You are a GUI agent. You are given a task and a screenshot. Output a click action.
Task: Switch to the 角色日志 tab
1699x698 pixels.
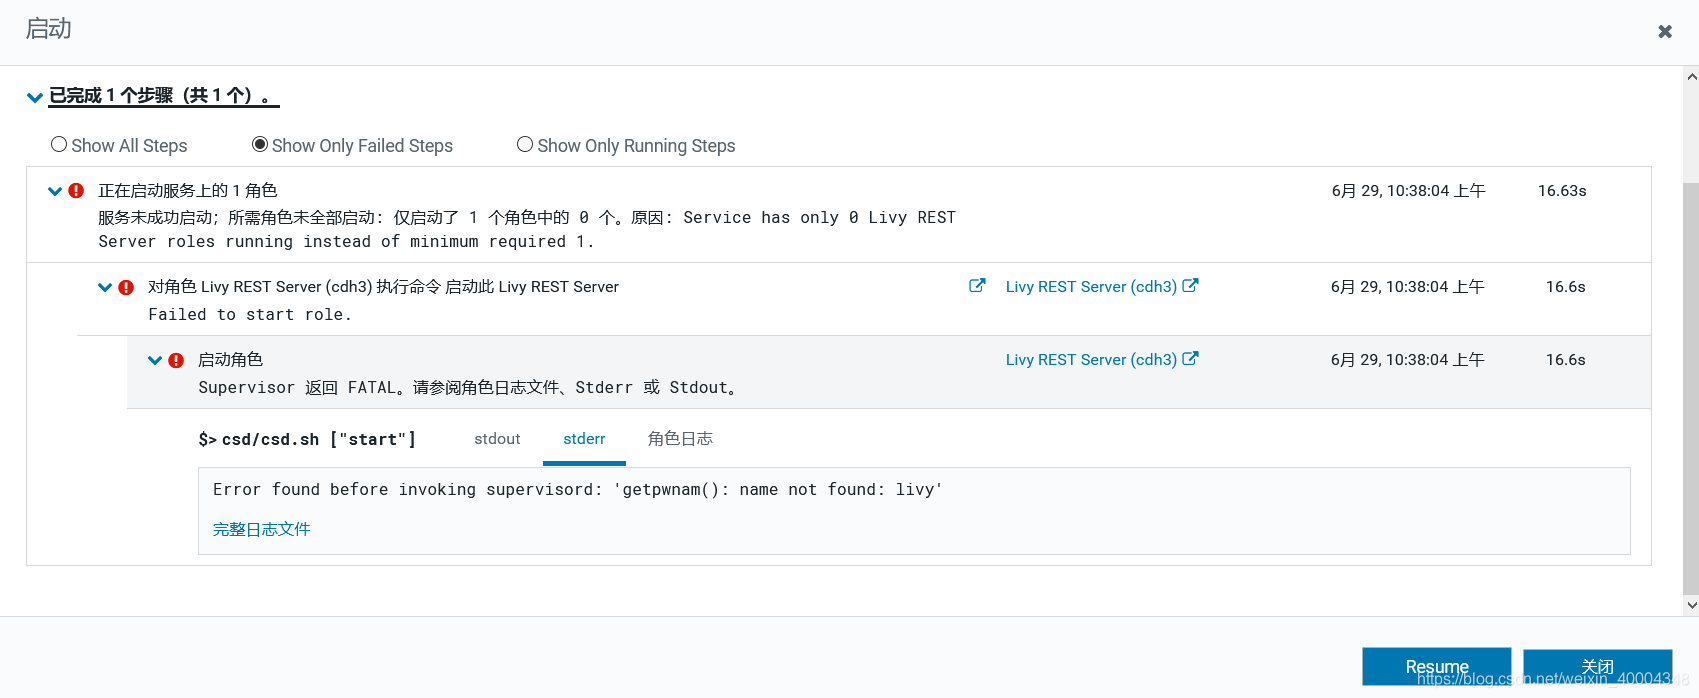tap(680, 439)
